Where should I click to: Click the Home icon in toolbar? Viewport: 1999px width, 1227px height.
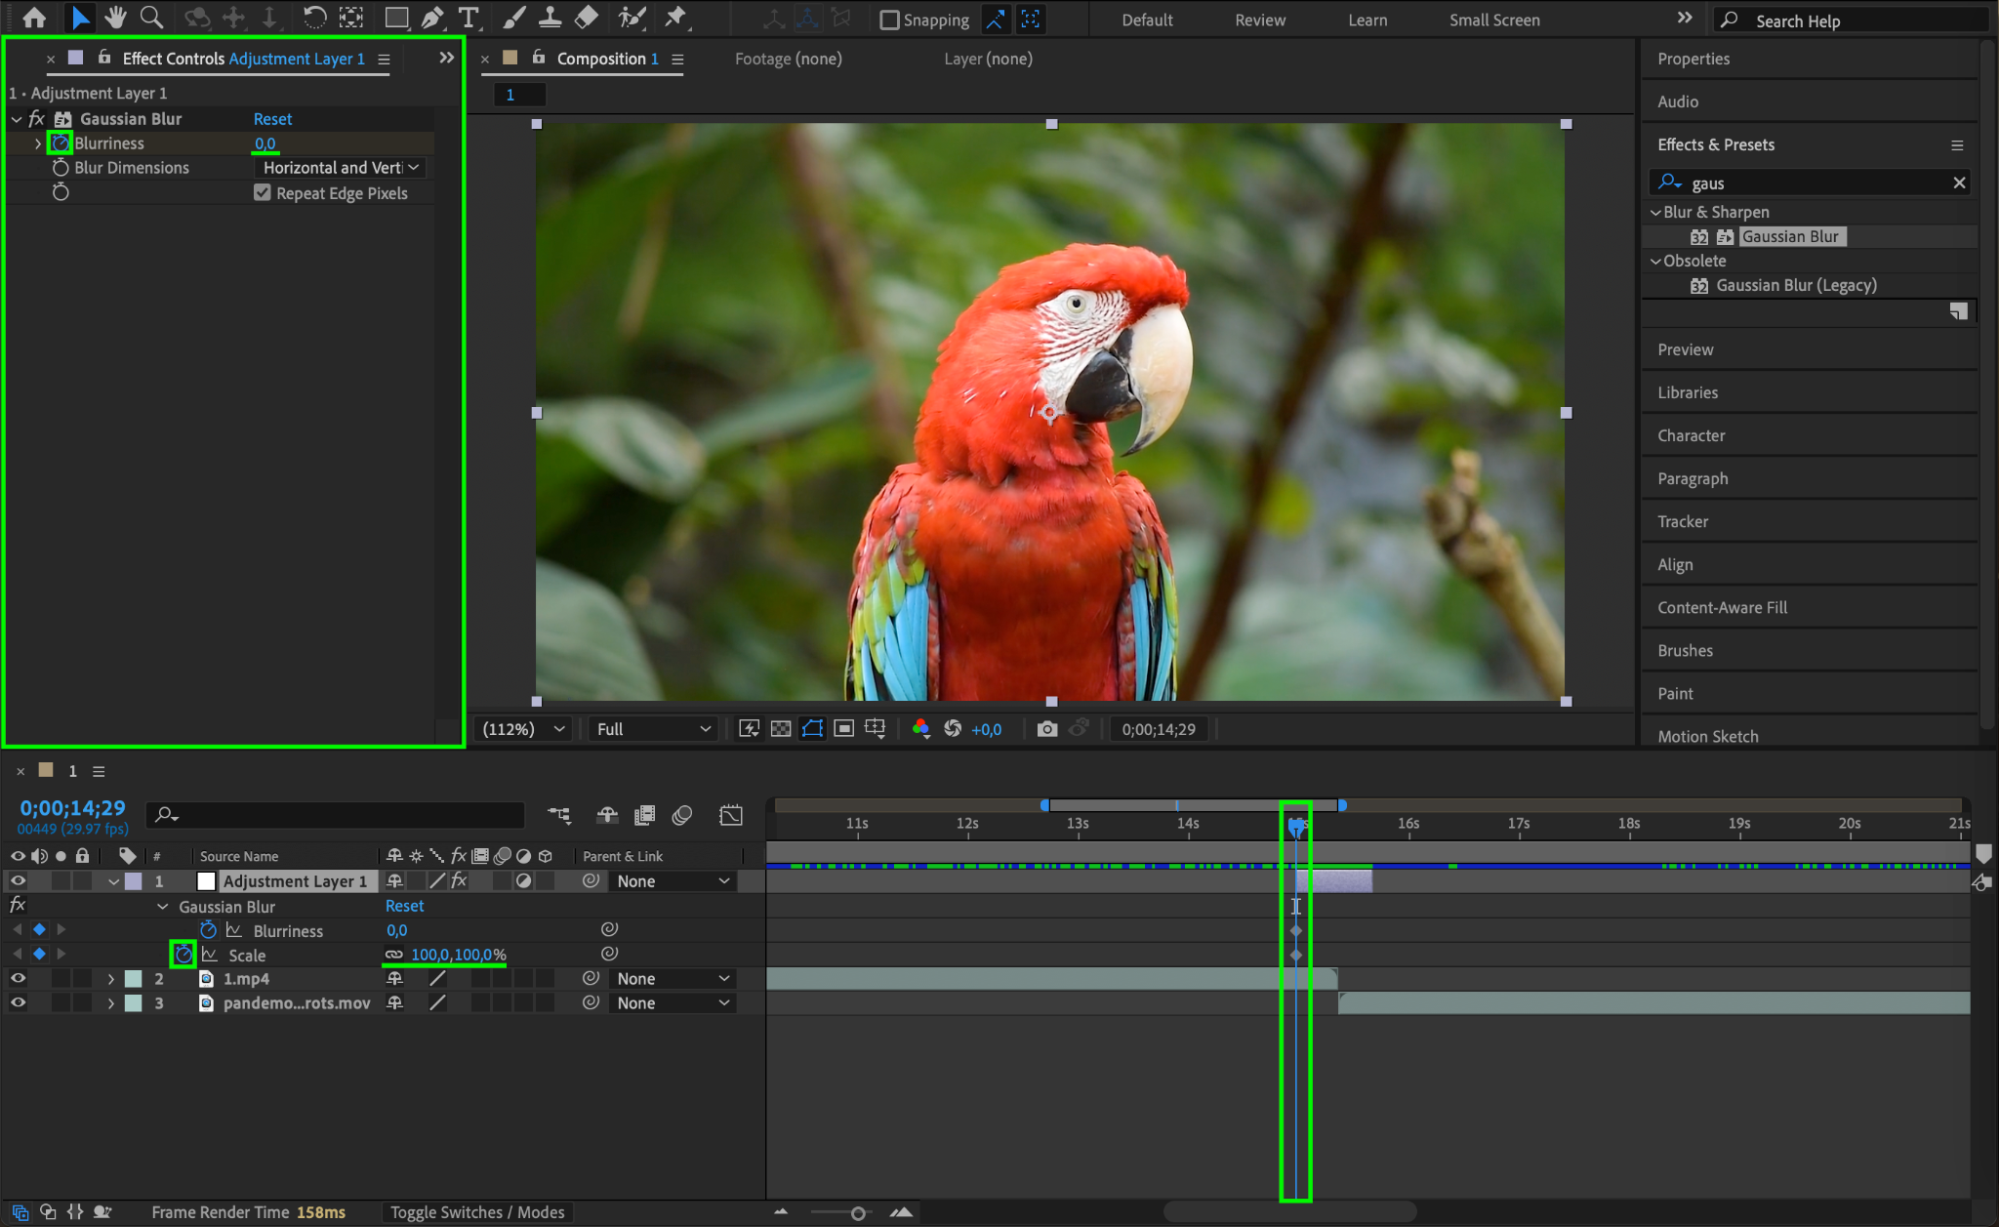(34, 17)
